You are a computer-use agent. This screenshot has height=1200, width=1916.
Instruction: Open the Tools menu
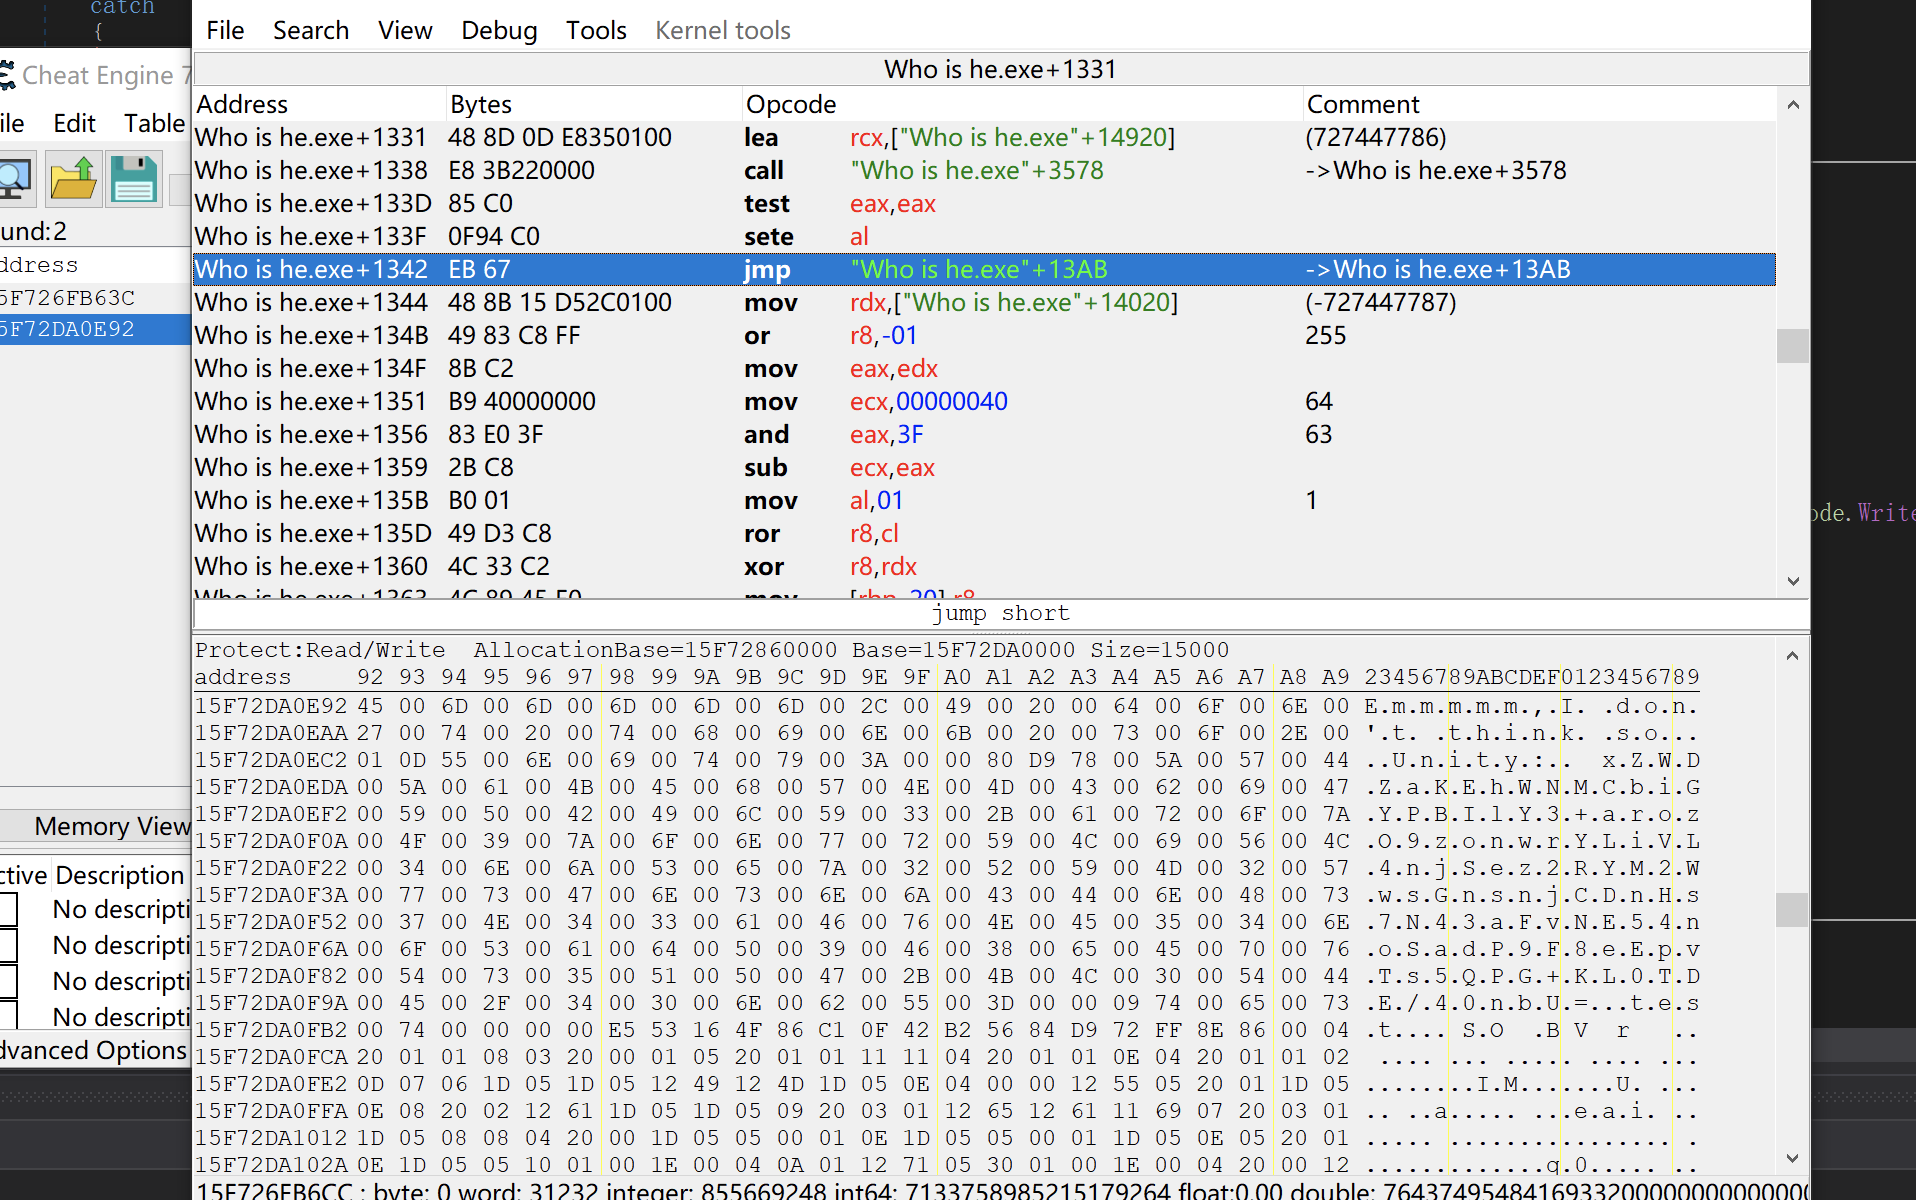596,30
